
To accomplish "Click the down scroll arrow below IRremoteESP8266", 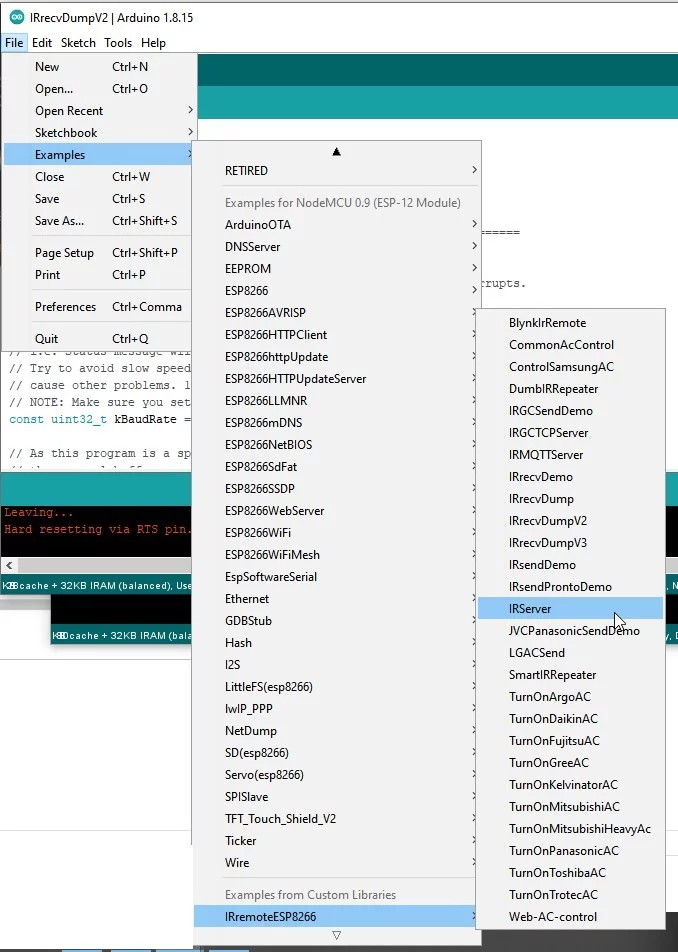I will (x=336, y=936).
